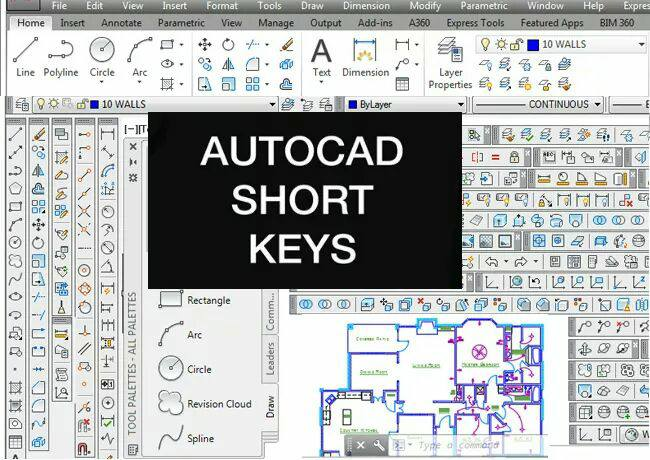Click Arc in tool palette
Viewport: 650px width, 460px height.
[x=180, y=334]
